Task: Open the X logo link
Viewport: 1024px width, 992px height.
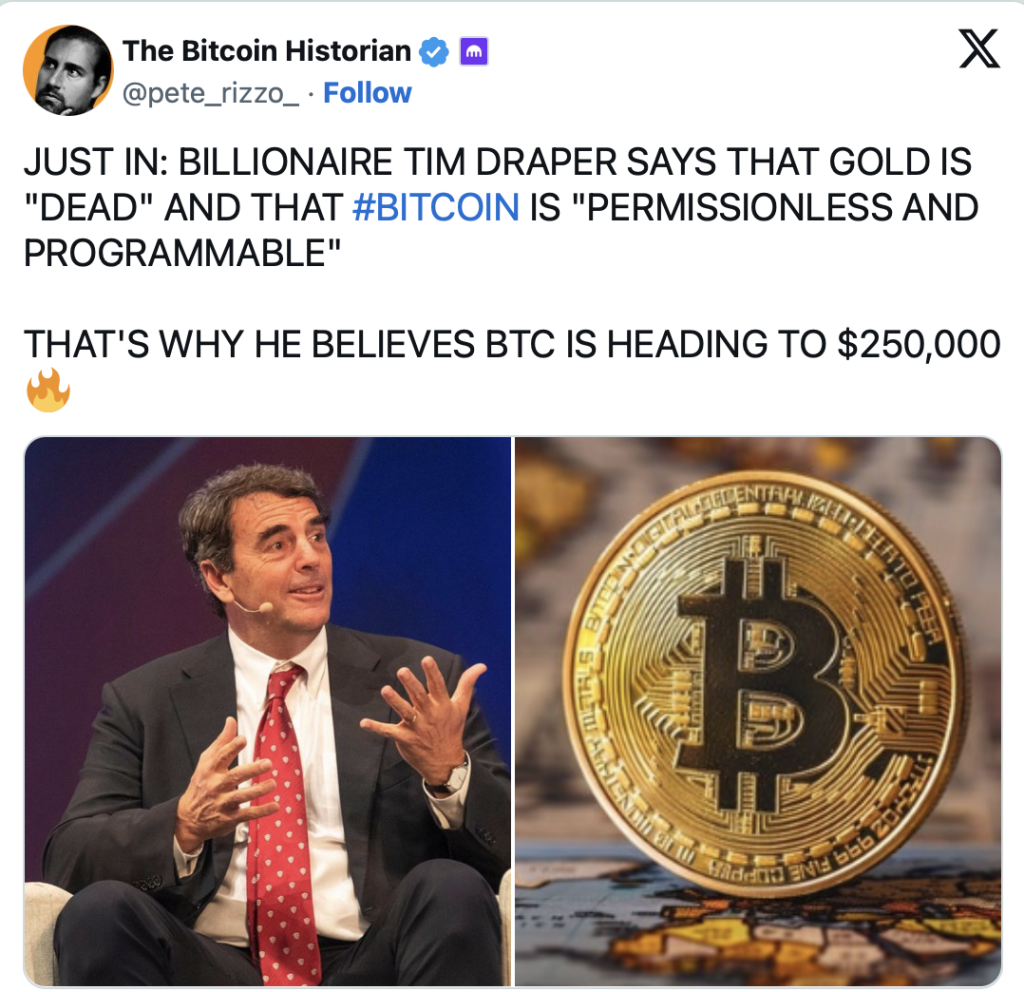Action: tap(979, 48)
